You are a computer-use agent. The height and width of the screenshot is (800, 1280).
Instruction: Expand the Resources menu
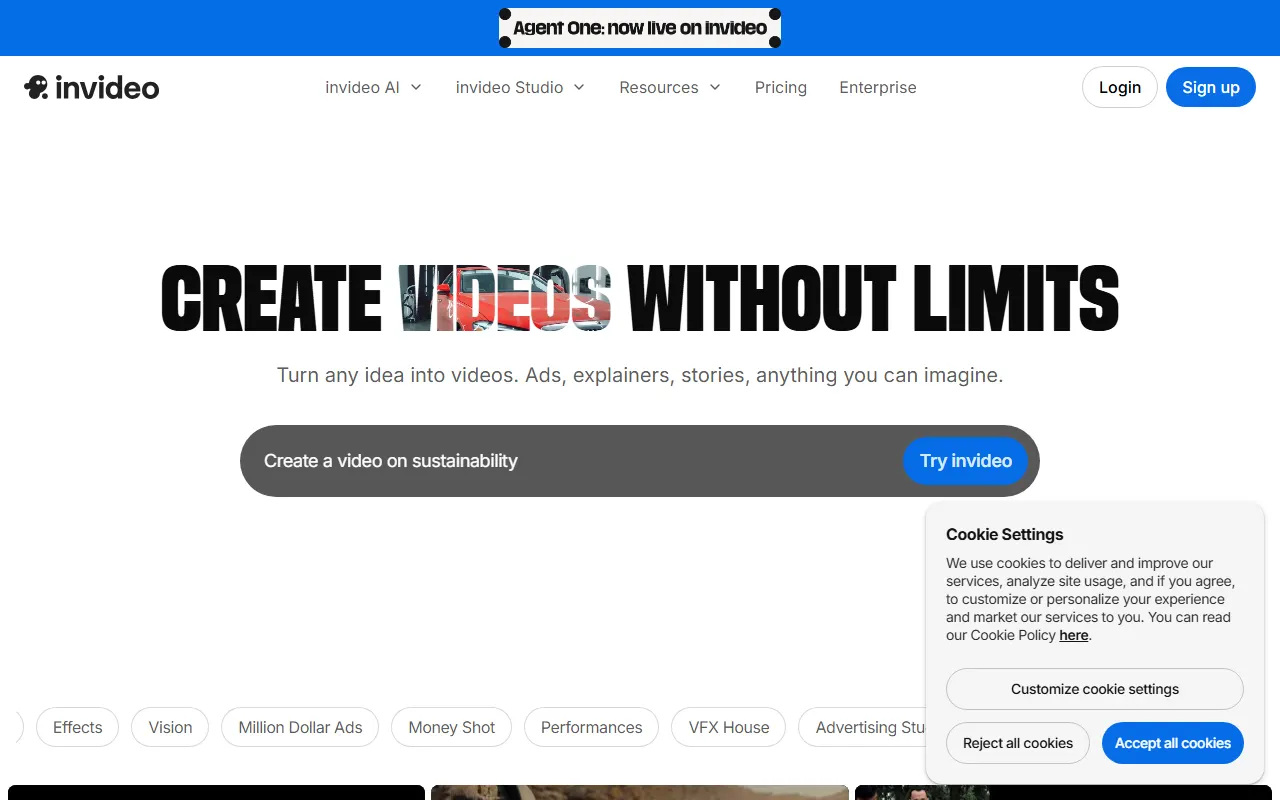(x=670, y=88)
